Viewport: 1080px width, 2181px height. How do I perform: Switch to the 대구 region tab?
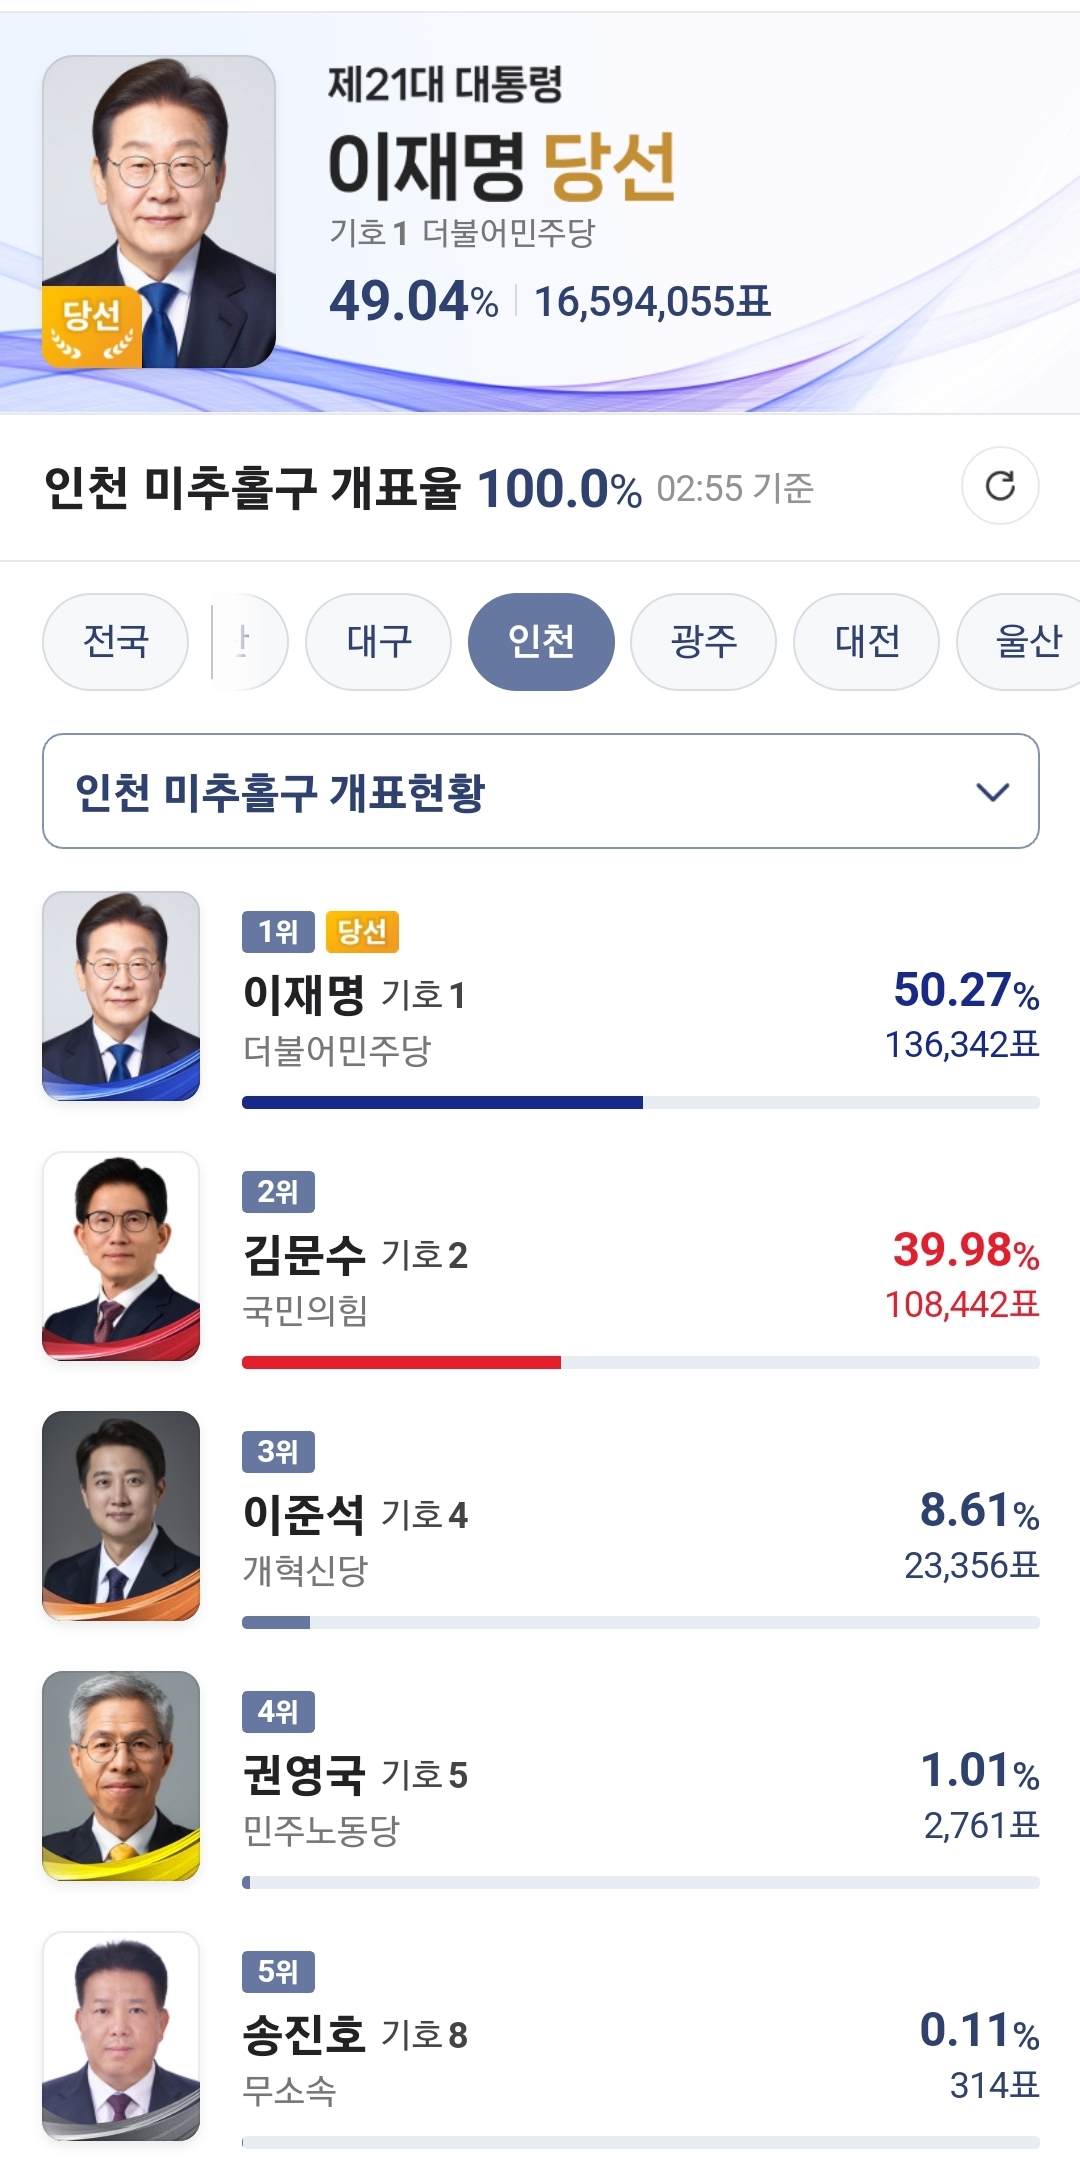[x=378, y=642]
